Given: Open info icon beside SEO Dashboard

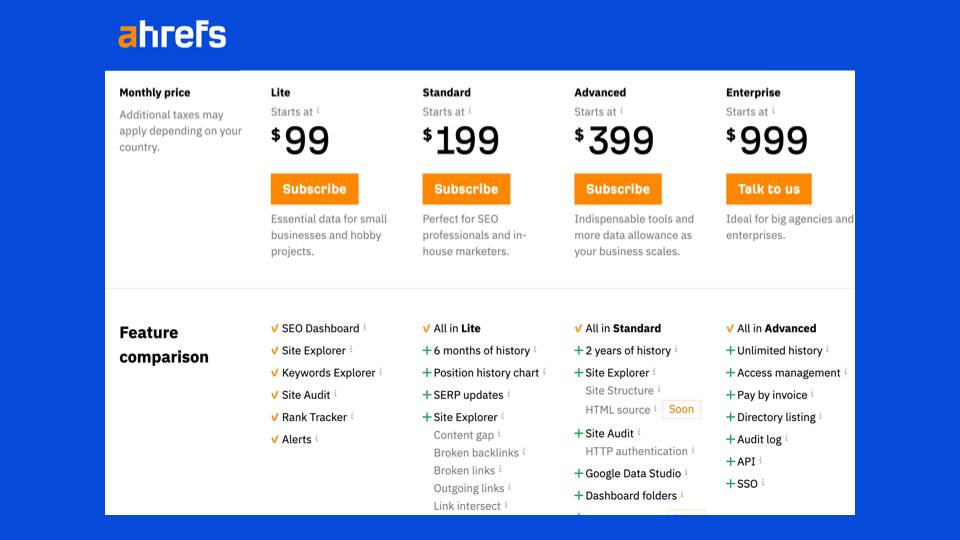Looking at the screenshot, I should tap(365, 327).
